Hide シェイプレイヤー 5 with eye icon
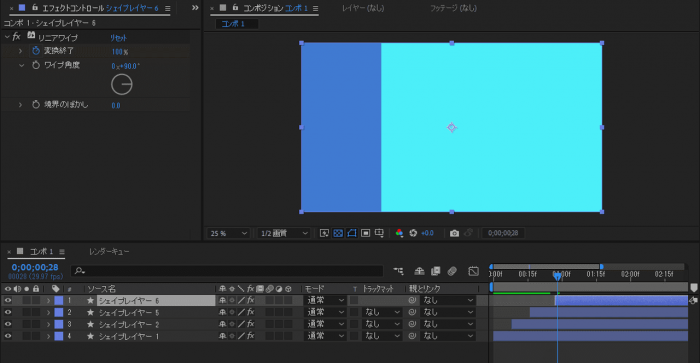Screen dimensions: 700x363 8,312
